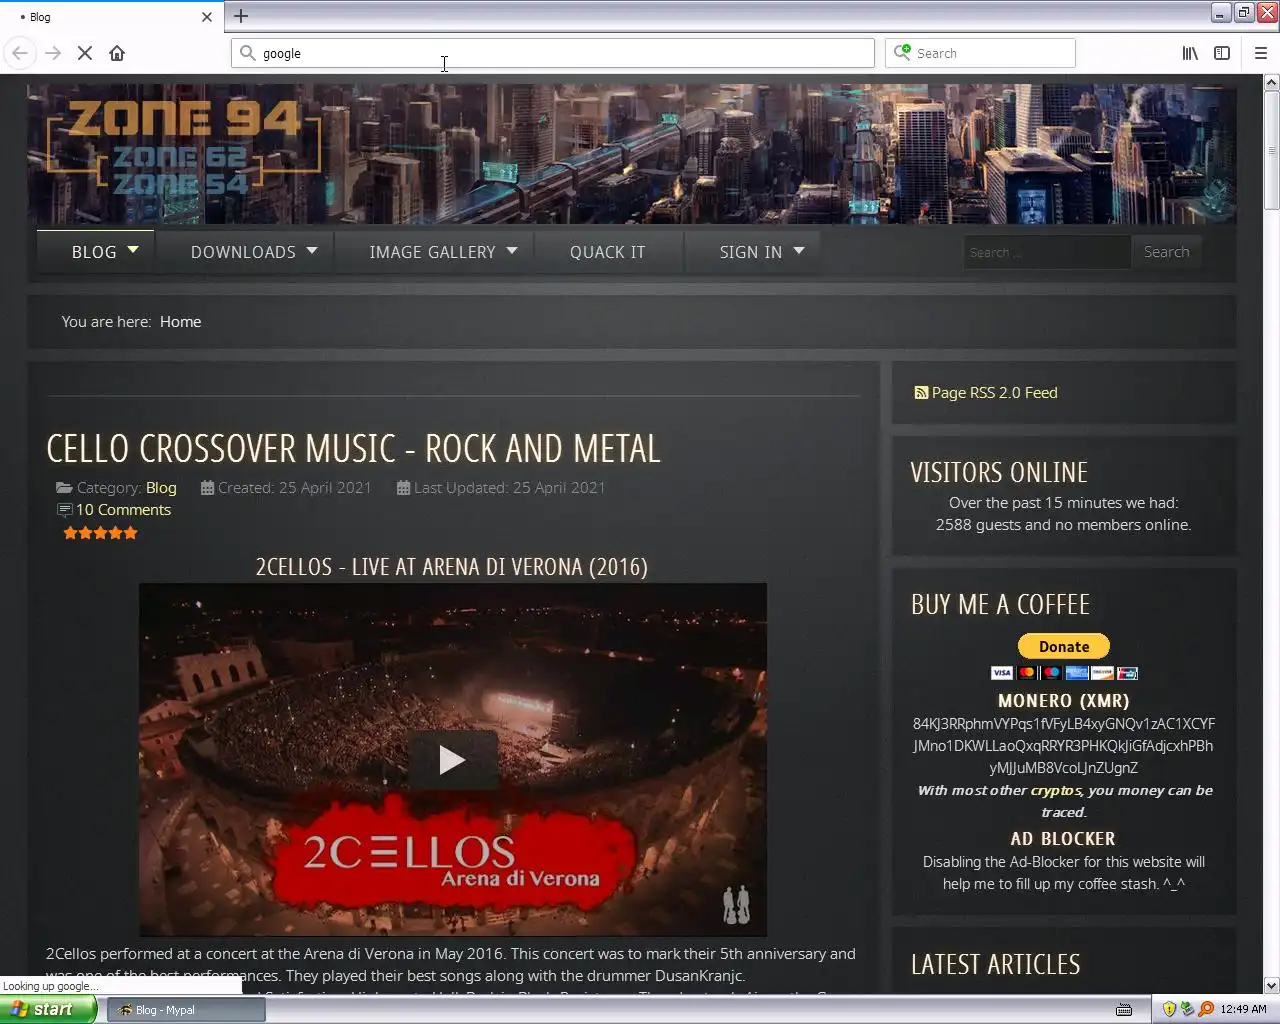Click the site search text field
The width and height of the screenshot is (1280, 1024).
[1046, 252]
